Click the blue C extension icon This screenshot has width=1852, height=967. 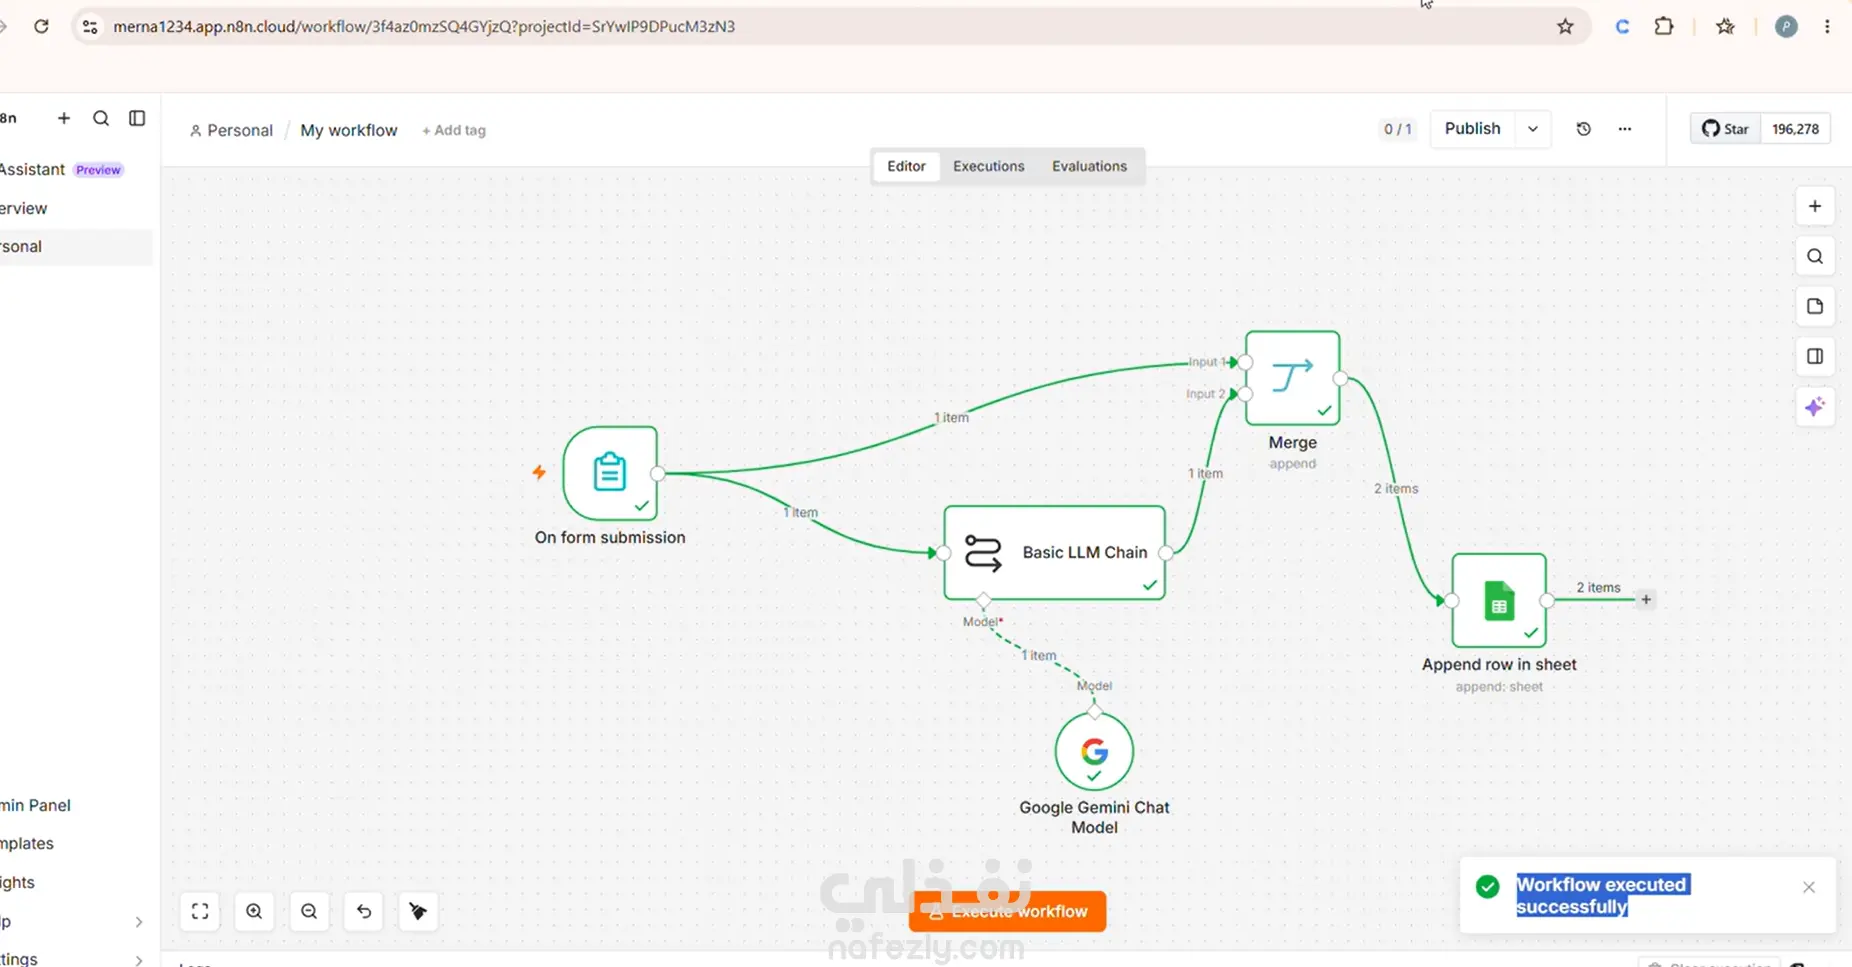tap(1622, 27)
